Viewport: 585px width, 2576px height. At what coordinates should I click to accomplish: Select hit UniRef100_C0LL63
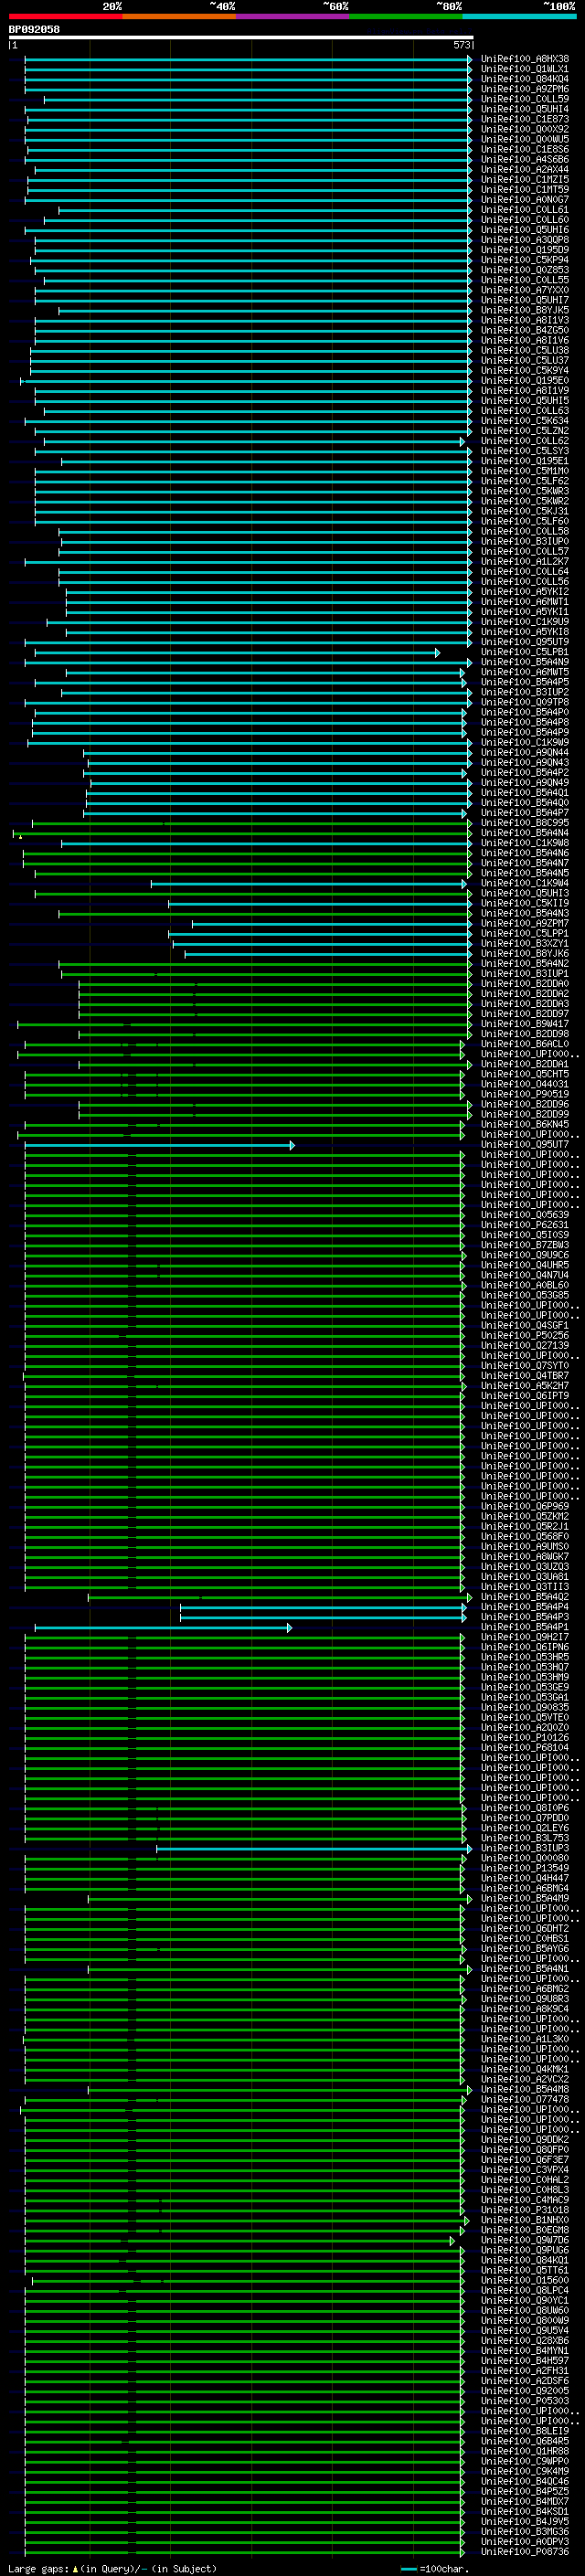tap(524, 410)
